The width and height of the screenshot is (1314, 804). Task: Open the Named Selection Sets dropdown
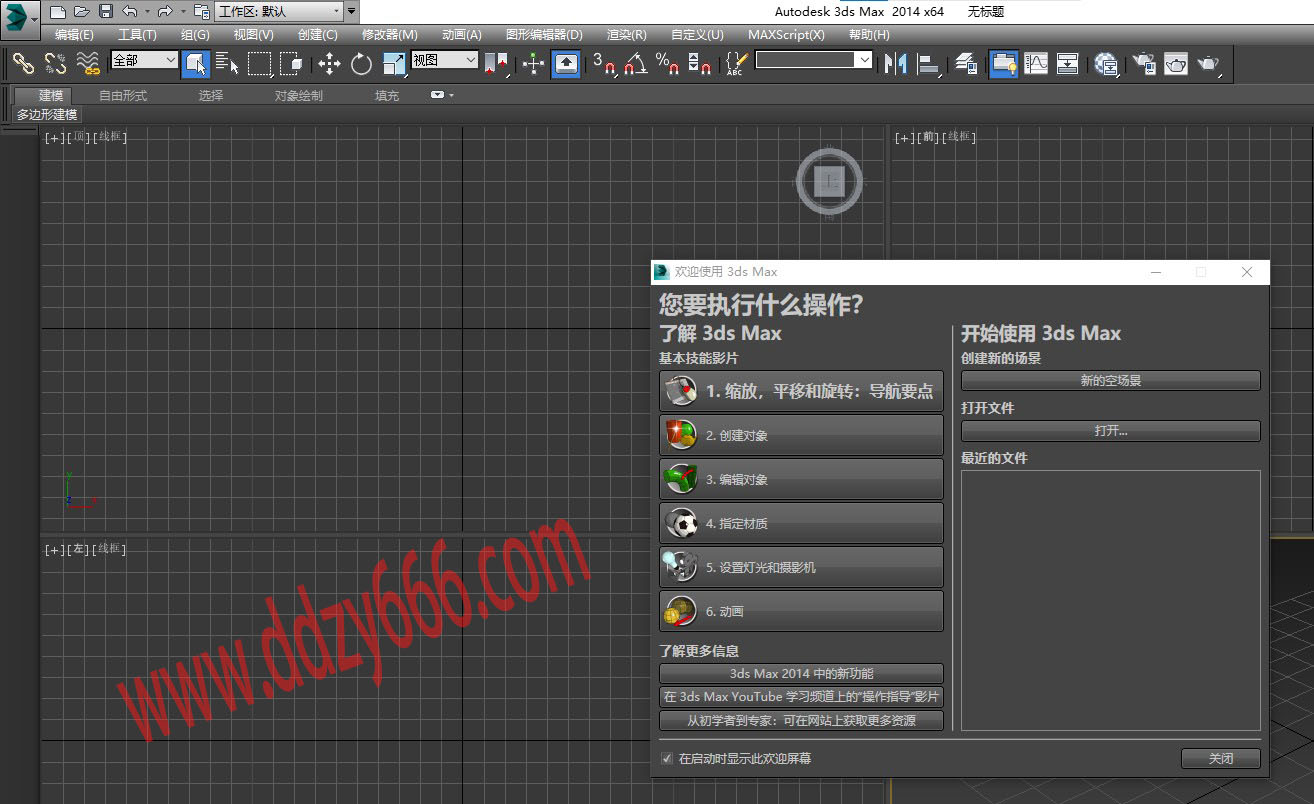[814, 60]
